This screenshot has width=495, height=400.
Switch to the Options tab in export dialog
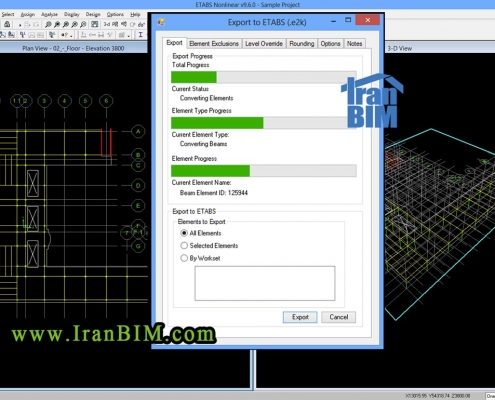tap(330, 43)
